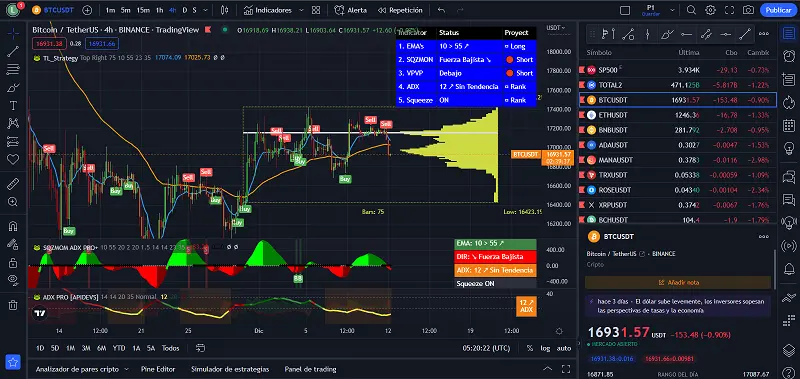The height and width of the screenshot is (379, 800).
Task: Open indicator templates grid icon
Action: click(316, 10)
